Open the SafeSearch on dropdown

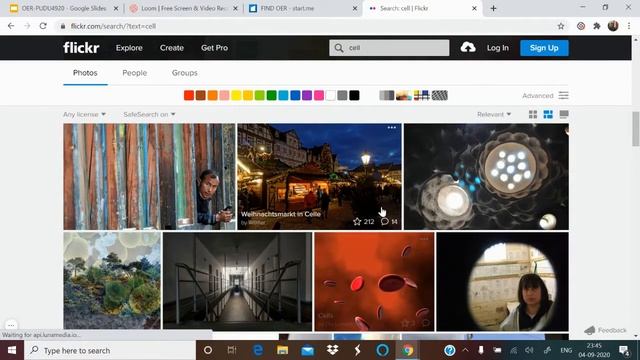pyautogui.click(x=149, y=114)
